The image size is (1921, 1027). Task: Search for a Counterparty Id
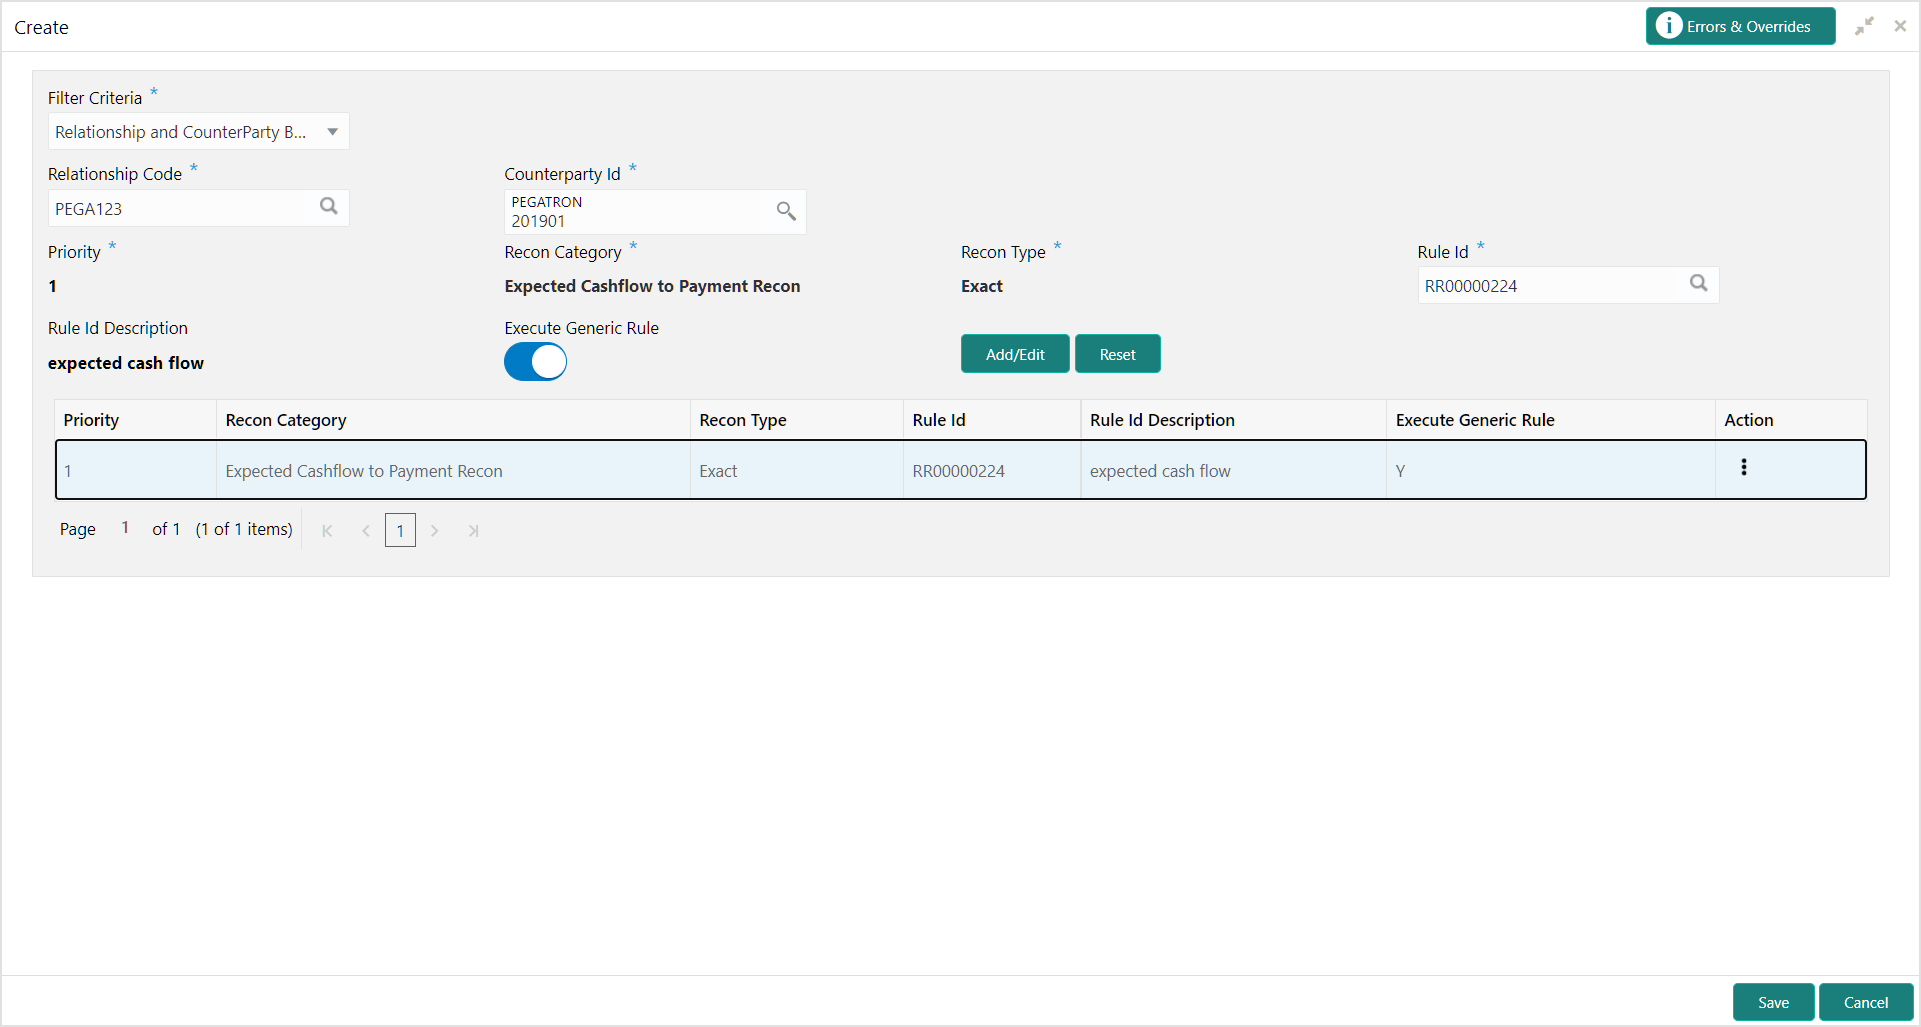pos(786,211)
